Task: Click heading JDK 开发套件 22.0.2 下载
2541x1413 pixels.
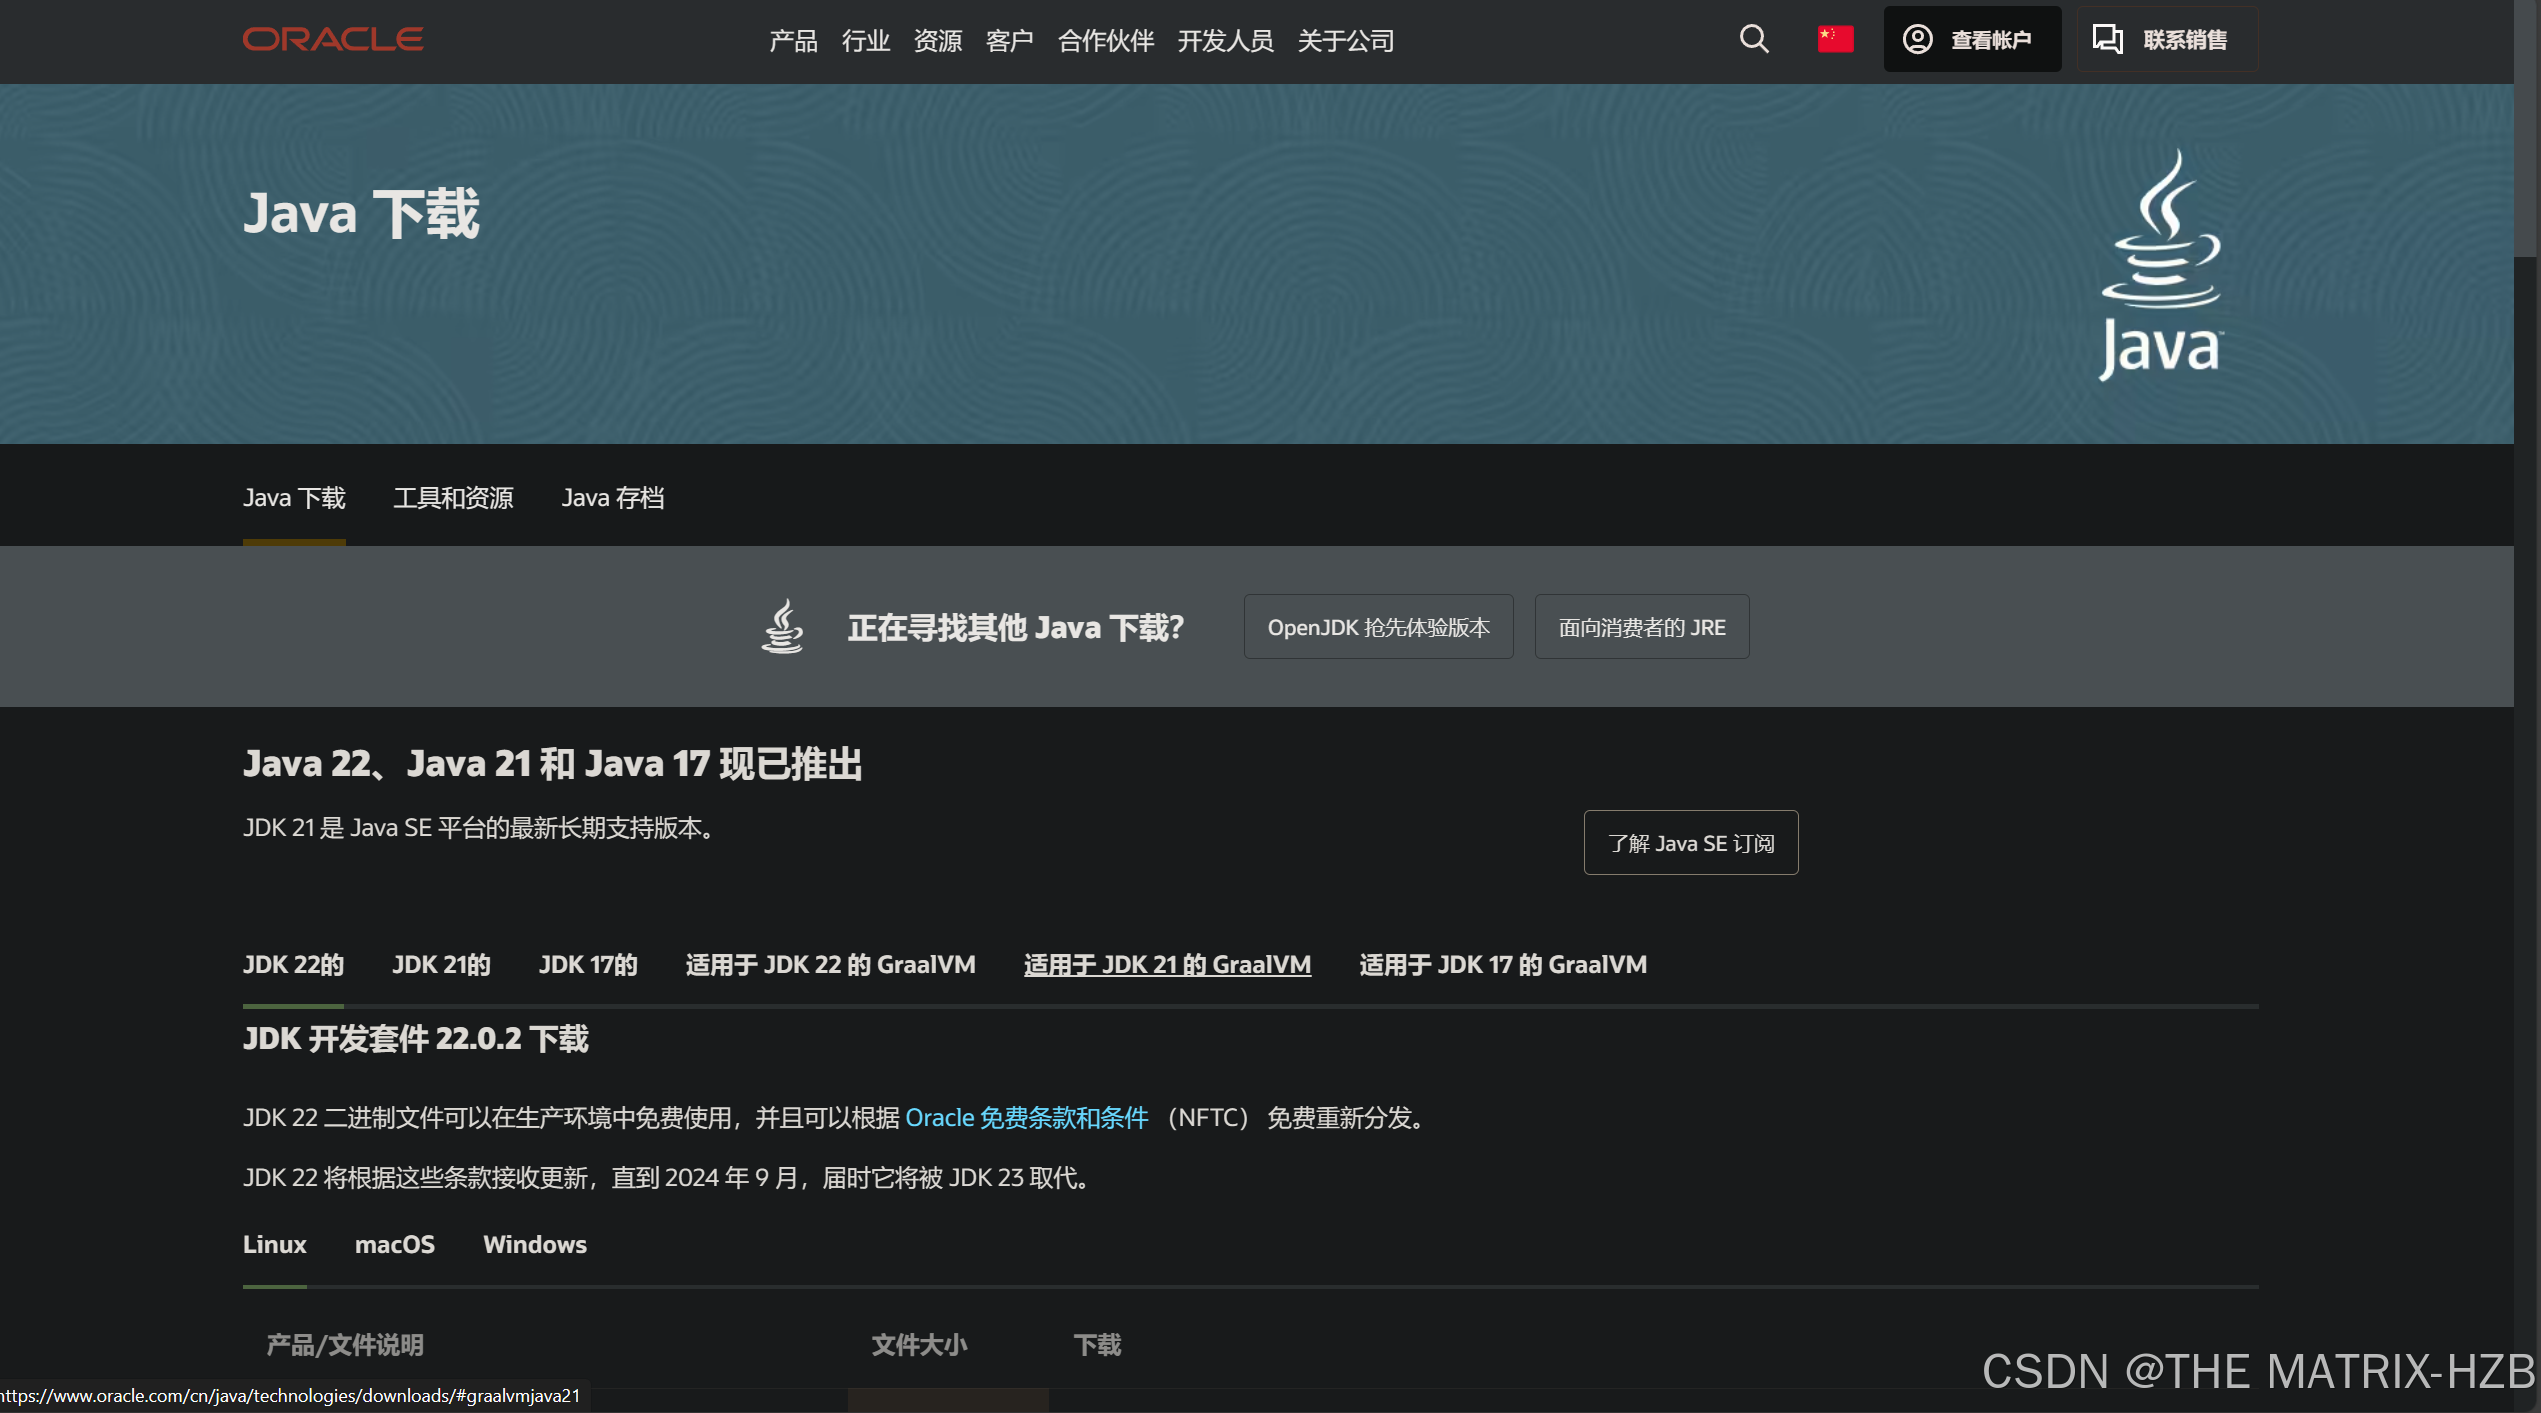Action: (x=416, y=1039)
